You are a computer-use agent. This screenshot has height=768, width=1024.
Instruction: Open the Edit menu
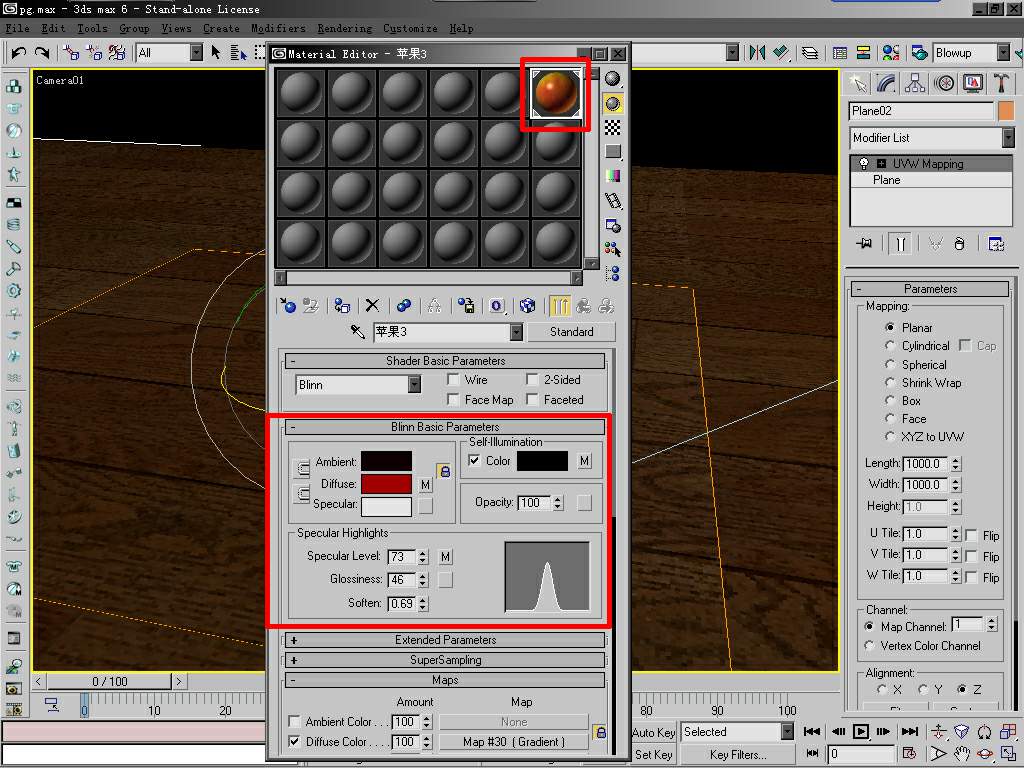coord(54,28)
